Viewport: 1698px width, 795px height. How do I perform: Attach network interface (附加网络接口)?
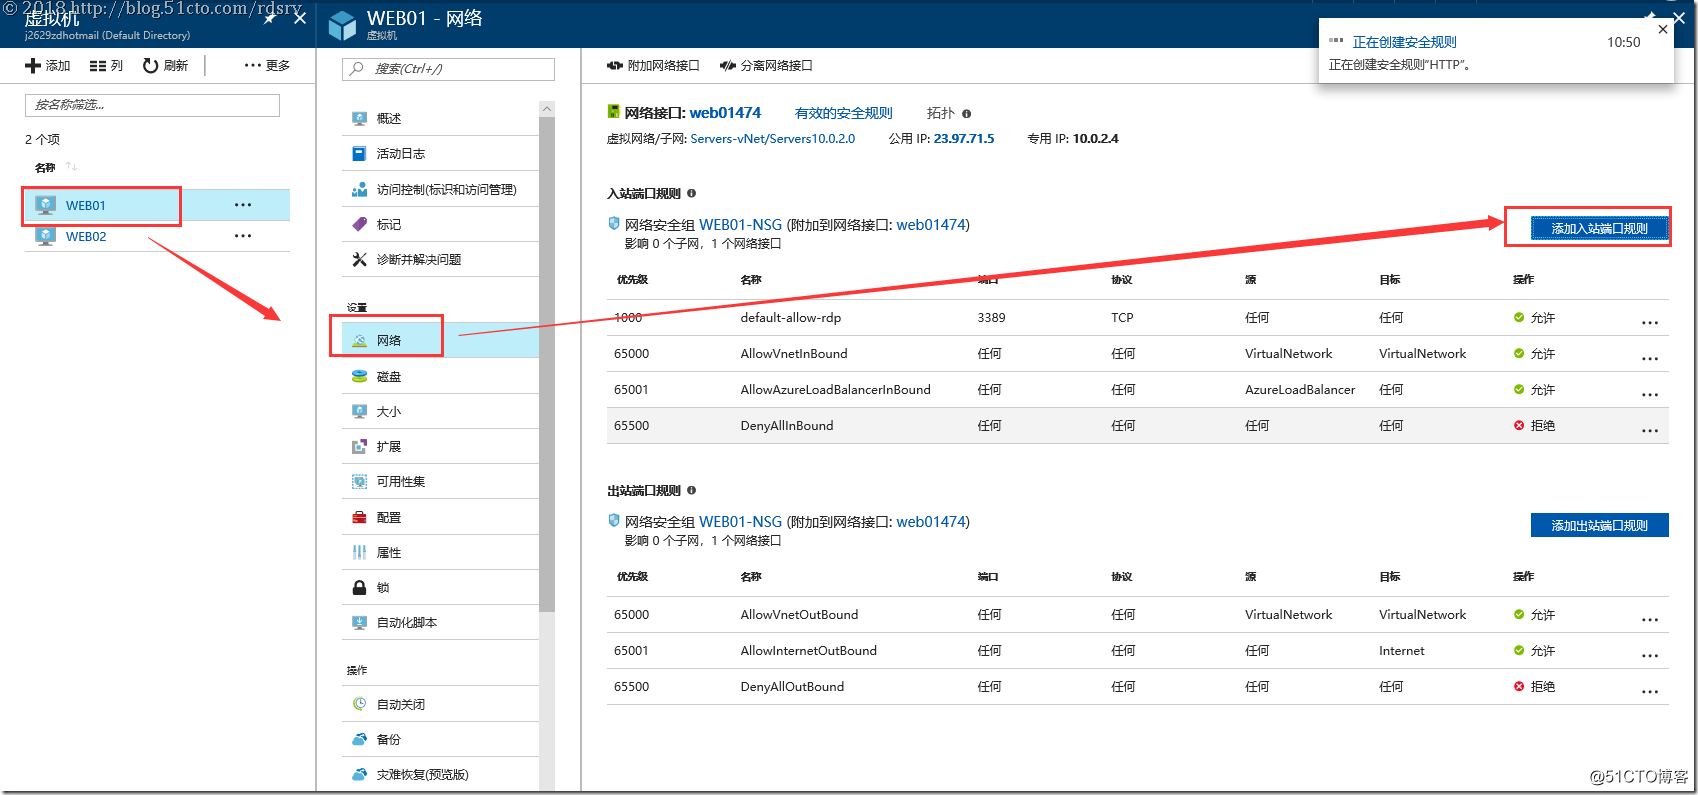pos(653,65)
